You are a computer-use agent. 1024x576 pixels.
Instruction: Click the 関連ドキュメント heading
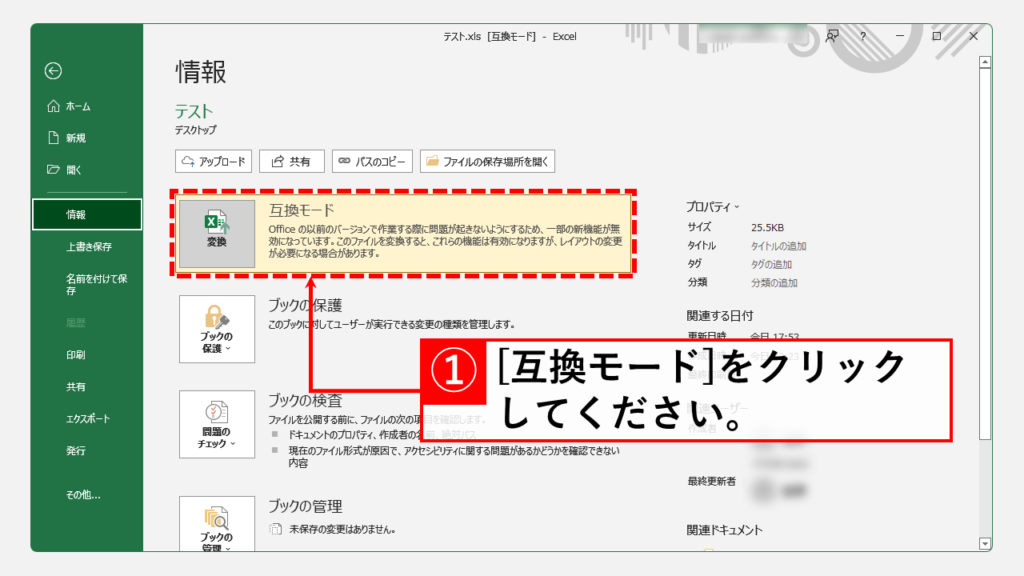click(724, 530)
